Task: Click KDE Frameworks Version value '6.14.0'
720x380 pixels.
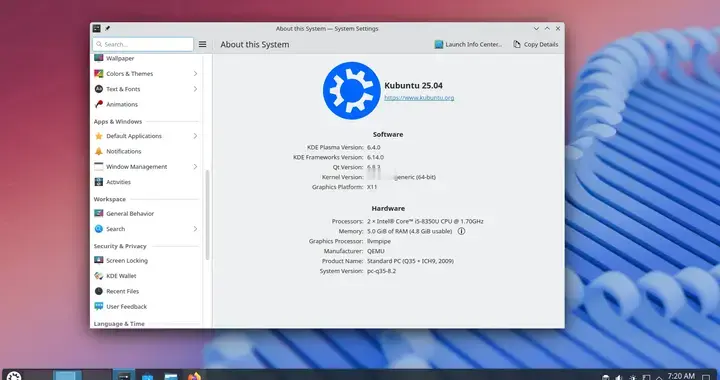Action: 375,157
